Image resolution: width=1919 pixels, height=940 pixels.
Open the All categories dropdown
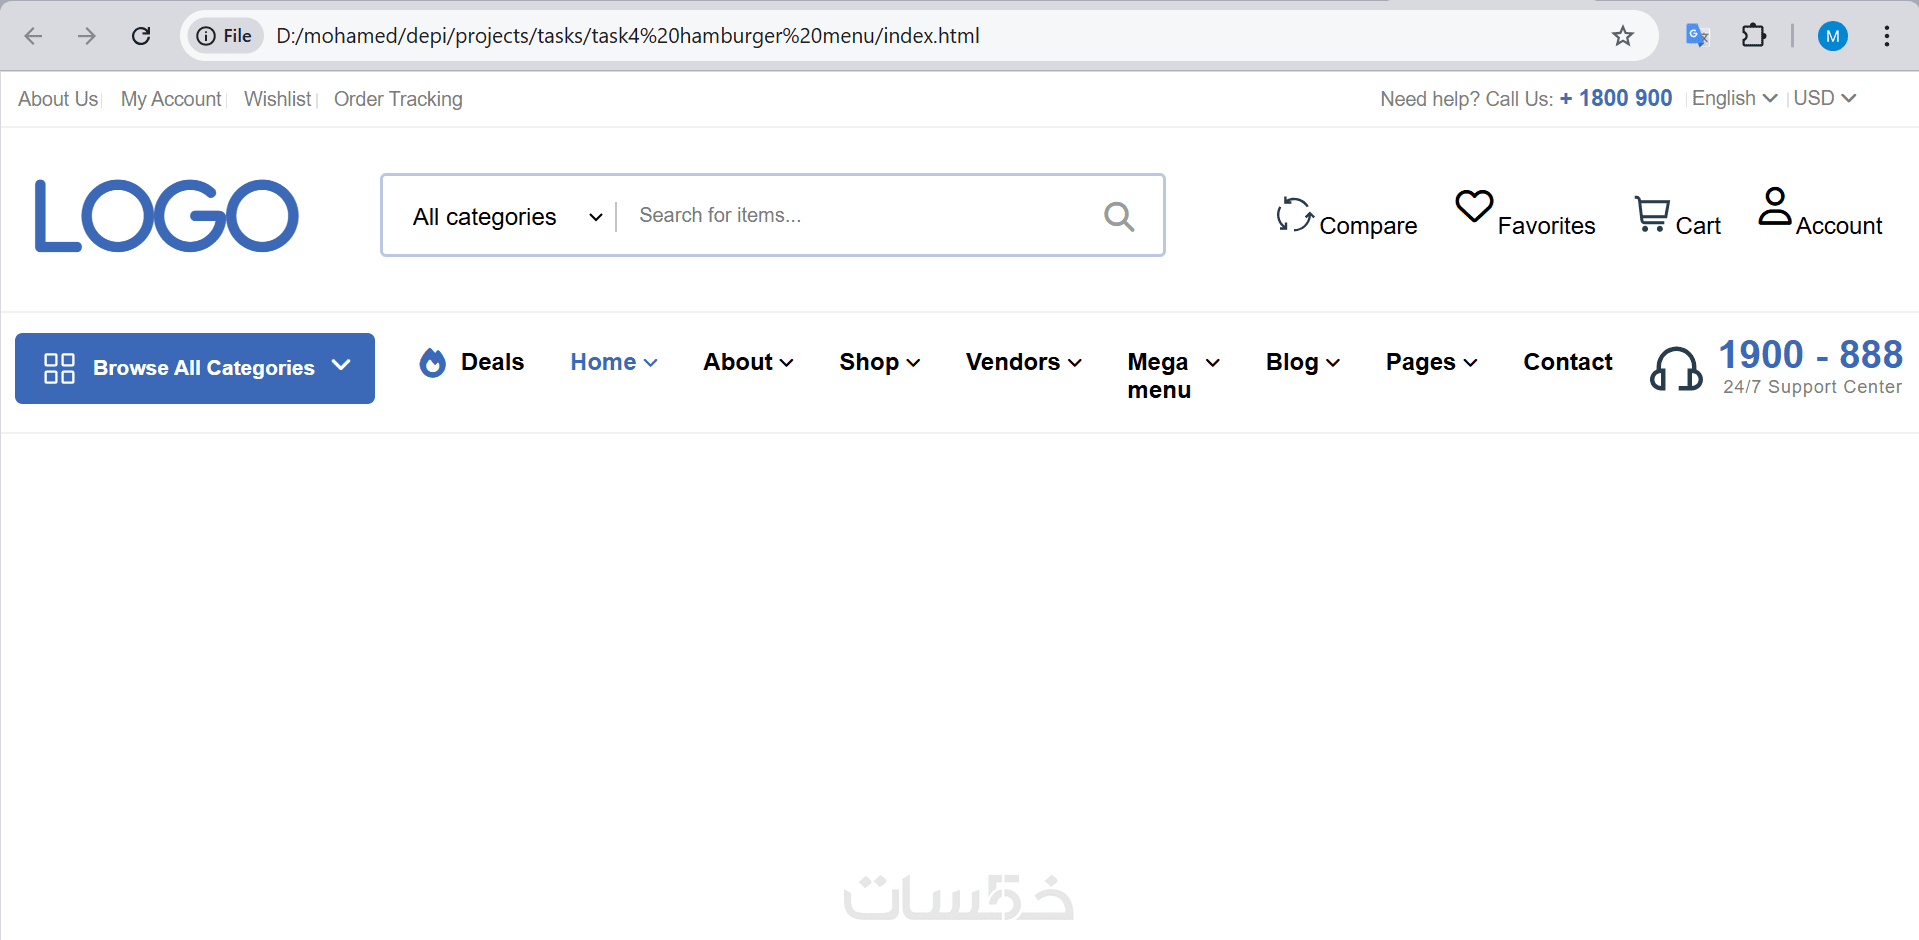click(508, 217)
